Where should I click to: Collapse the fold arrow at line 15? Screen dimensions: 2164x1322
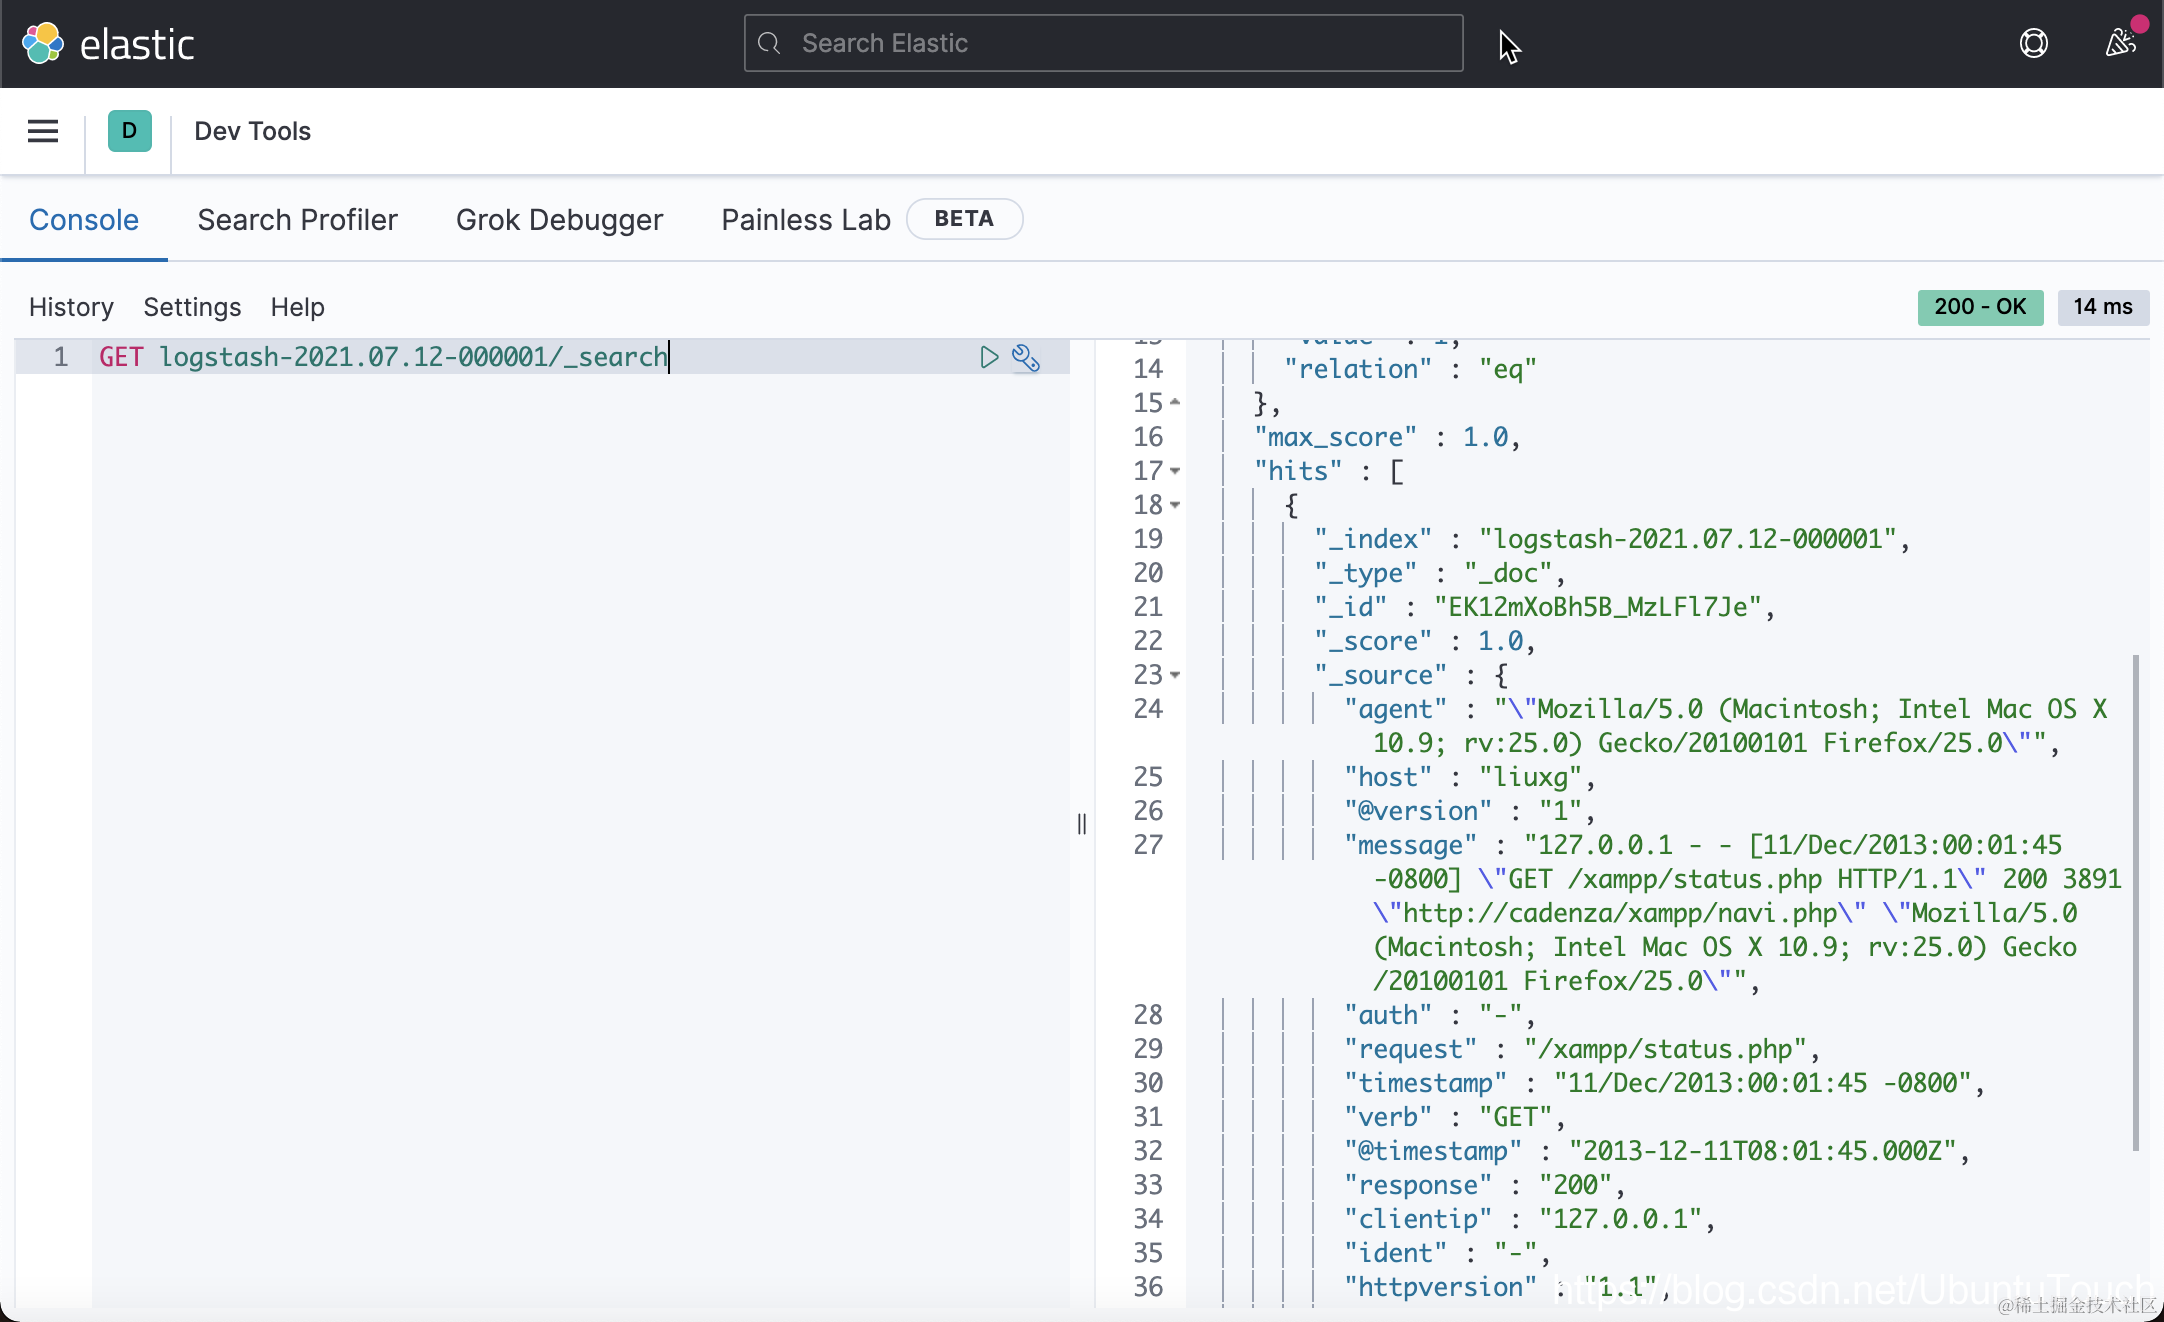(x=1175, y=403)
